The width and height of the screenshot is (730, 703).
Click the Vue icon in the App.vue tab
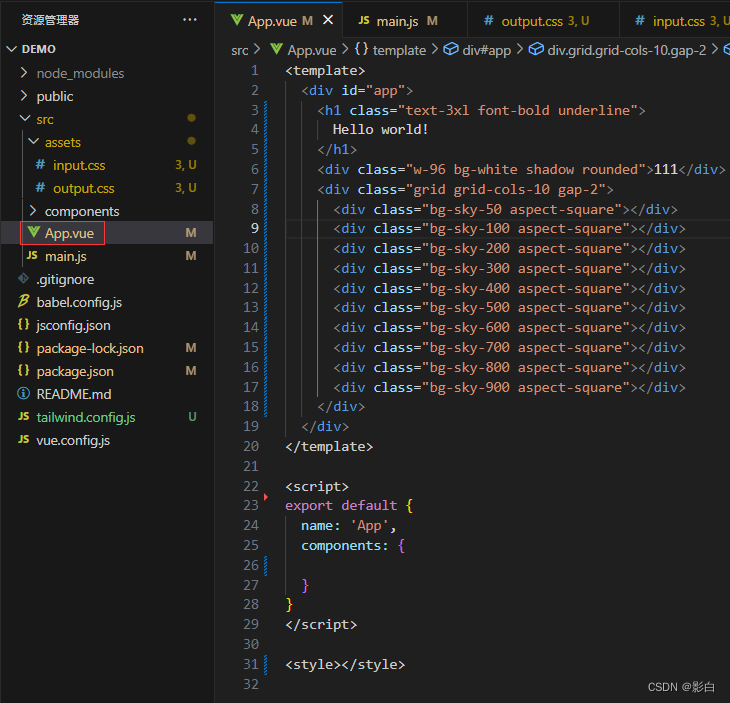click(237, 20)
